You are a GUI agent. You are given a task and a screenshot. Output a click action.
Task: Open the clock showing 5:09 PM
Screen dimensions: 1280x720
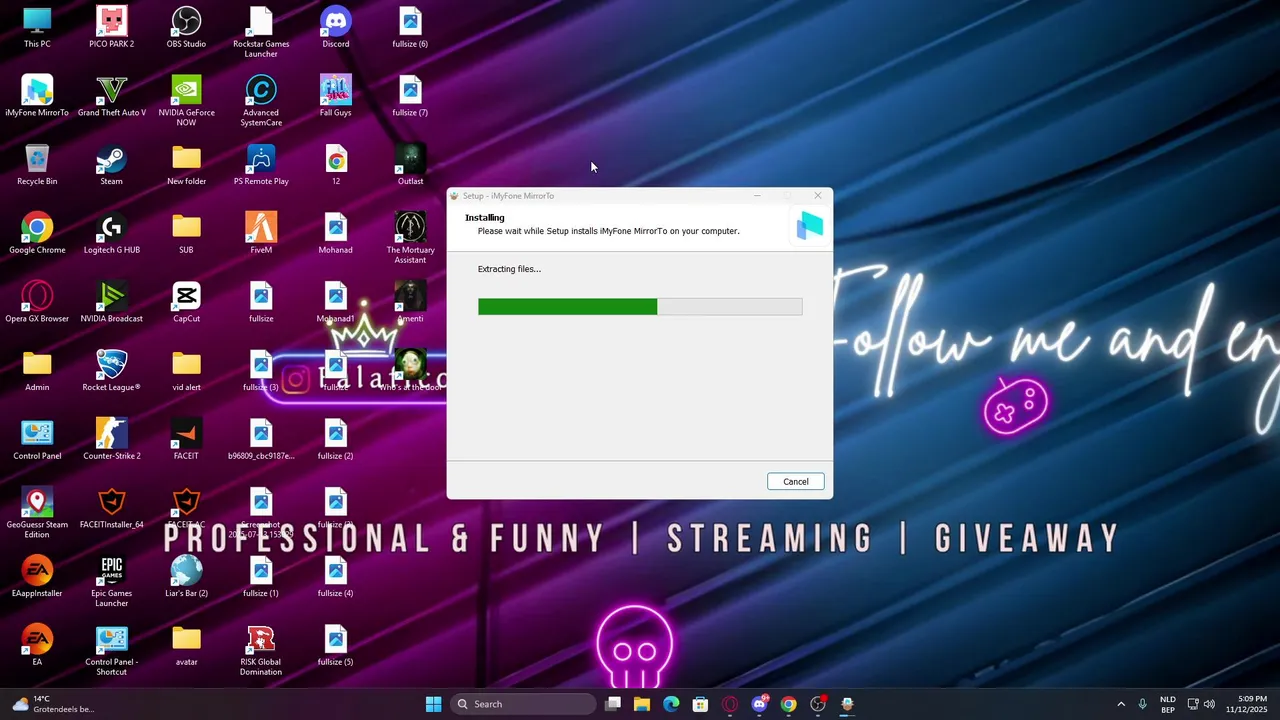(x=1246, y=704)
